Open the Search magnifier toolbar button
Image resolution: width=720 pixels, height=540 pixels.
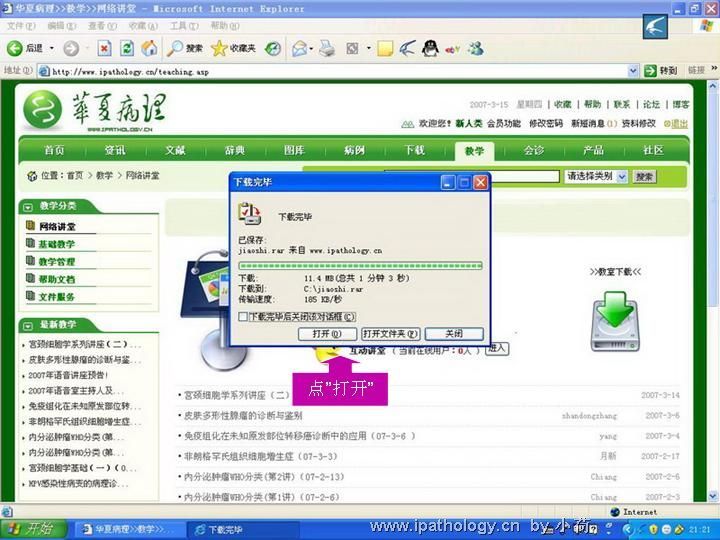185,48
